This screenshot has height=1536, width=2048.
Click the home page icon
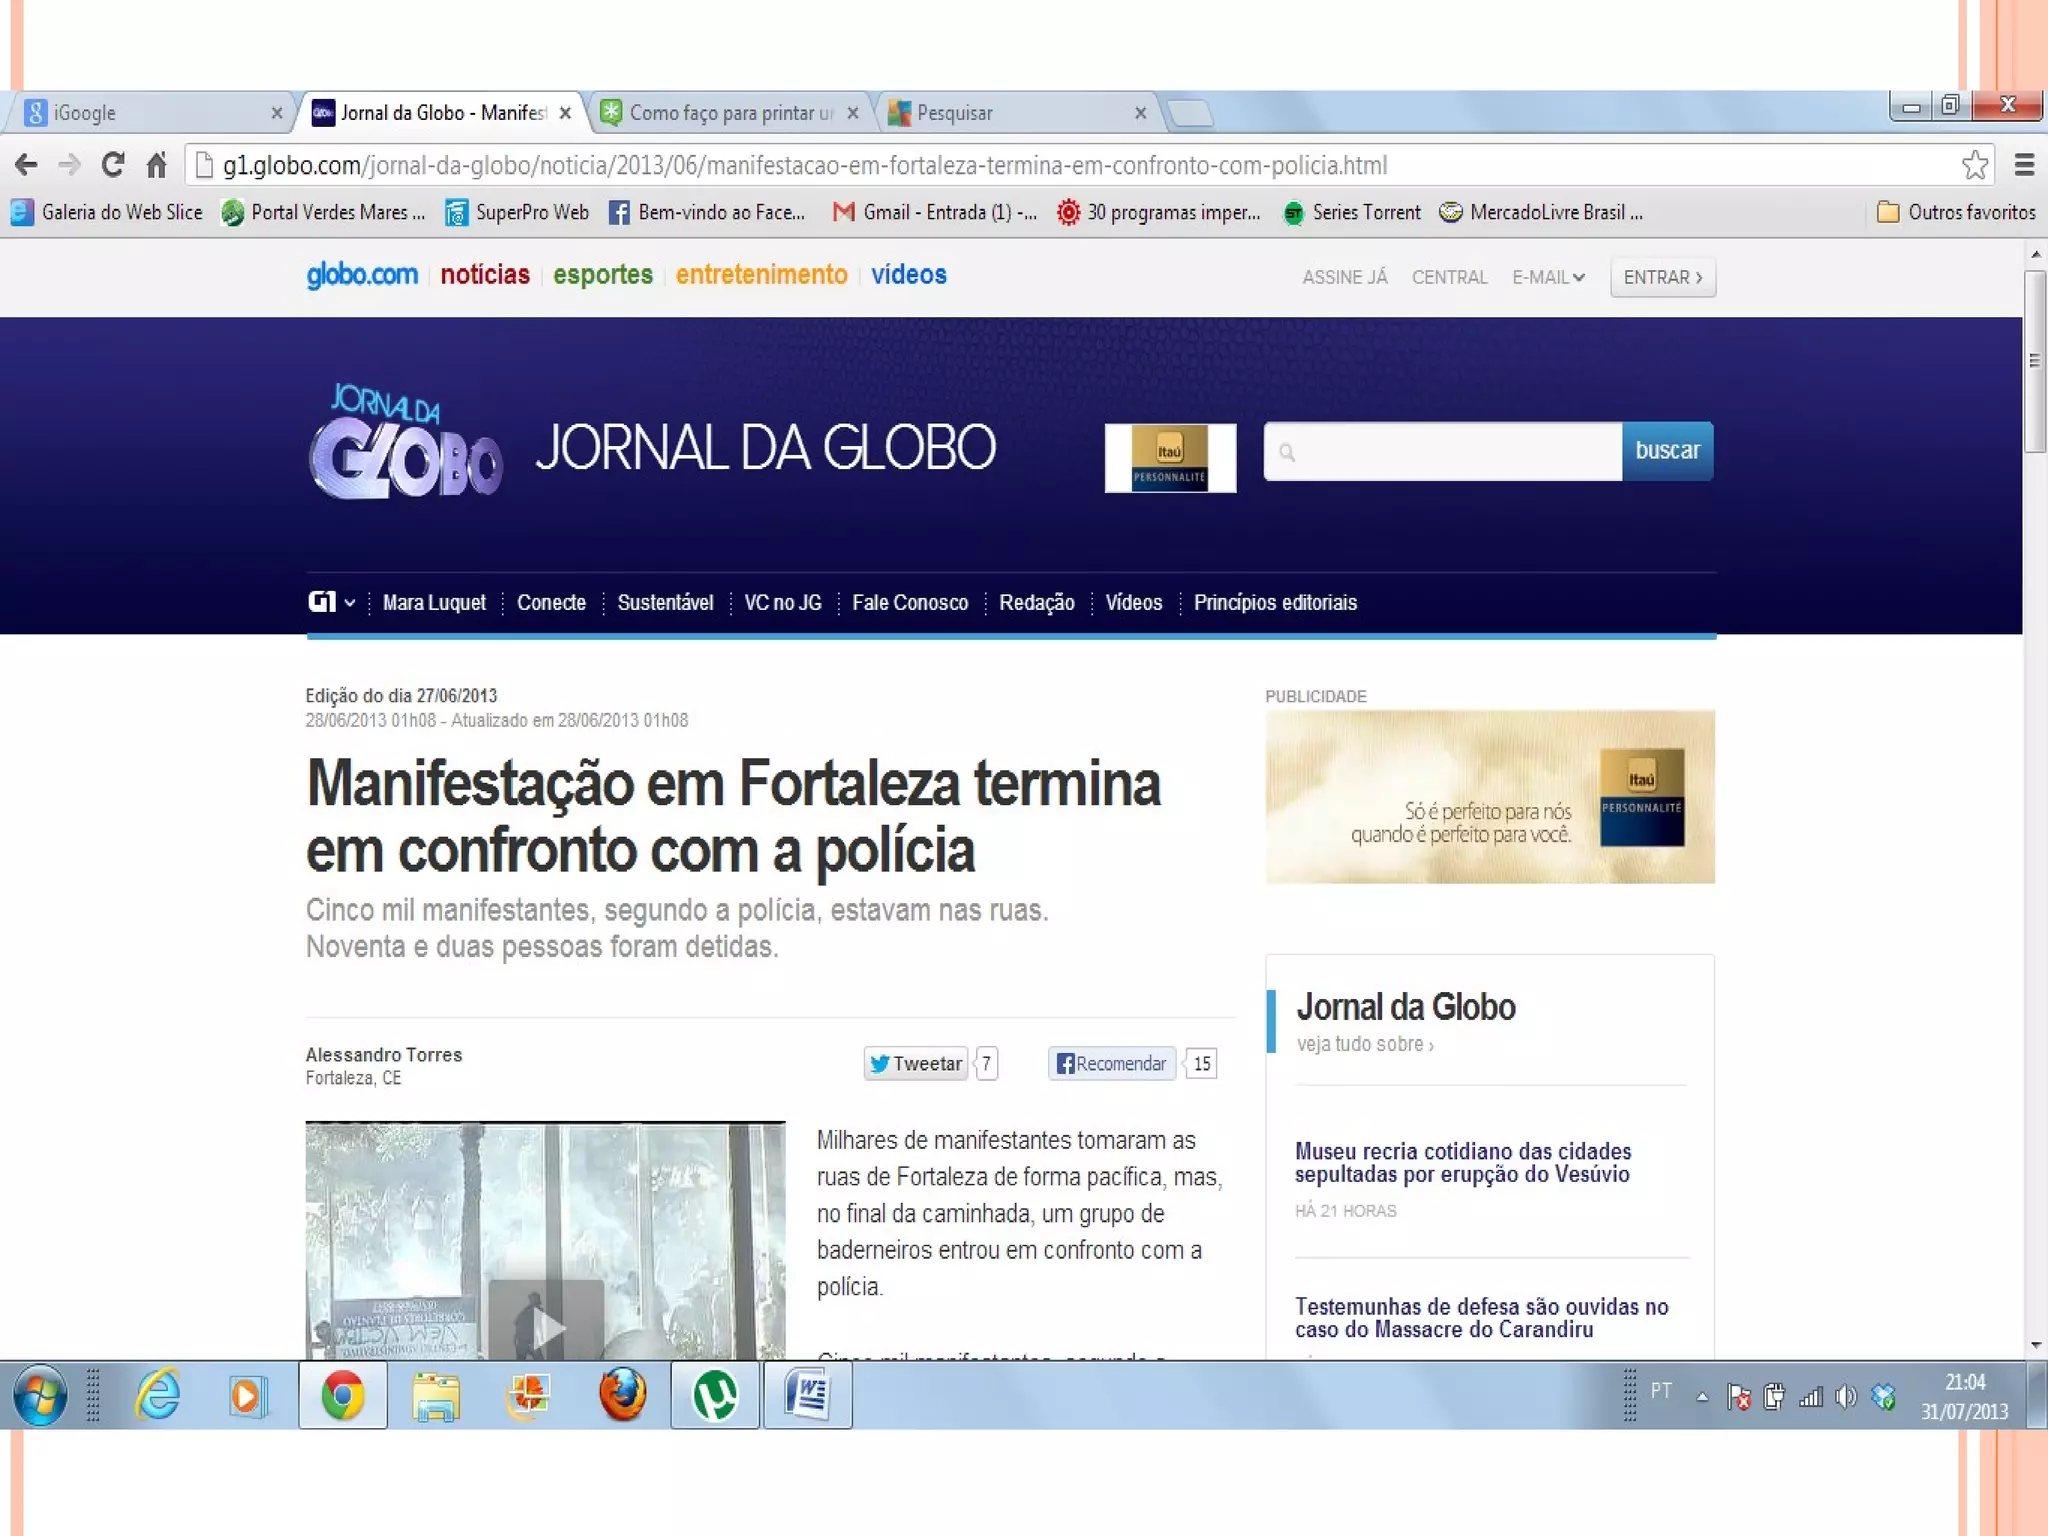click(157, 165)
